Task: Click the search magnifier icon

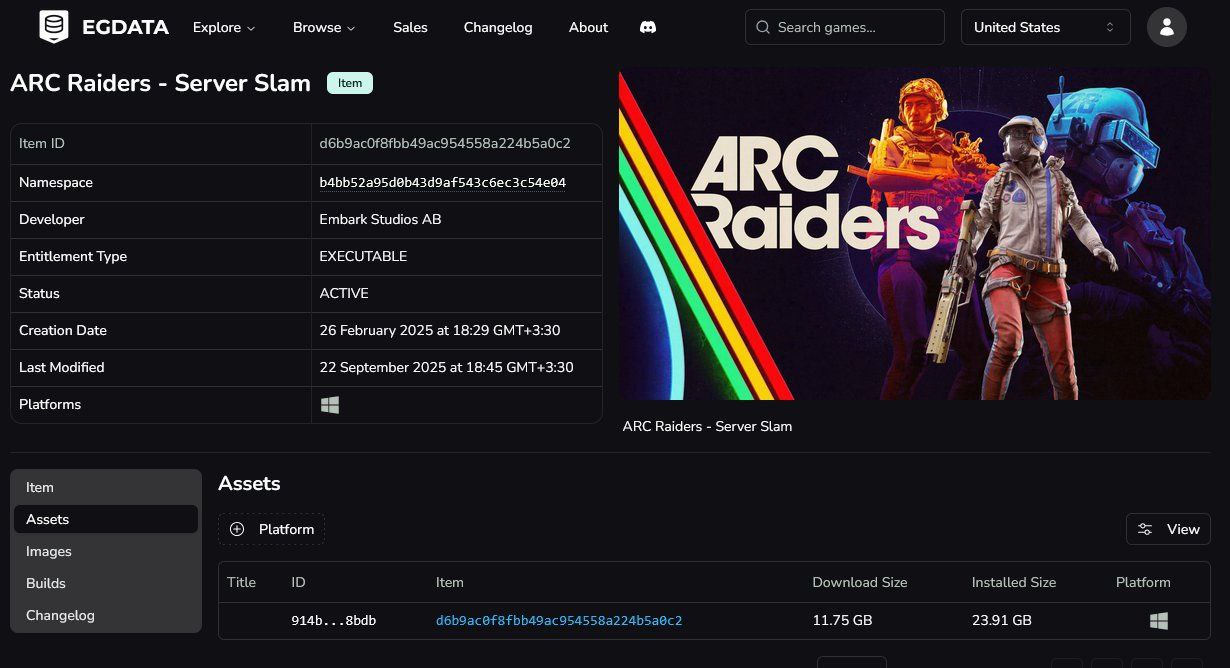Action: 764,27
